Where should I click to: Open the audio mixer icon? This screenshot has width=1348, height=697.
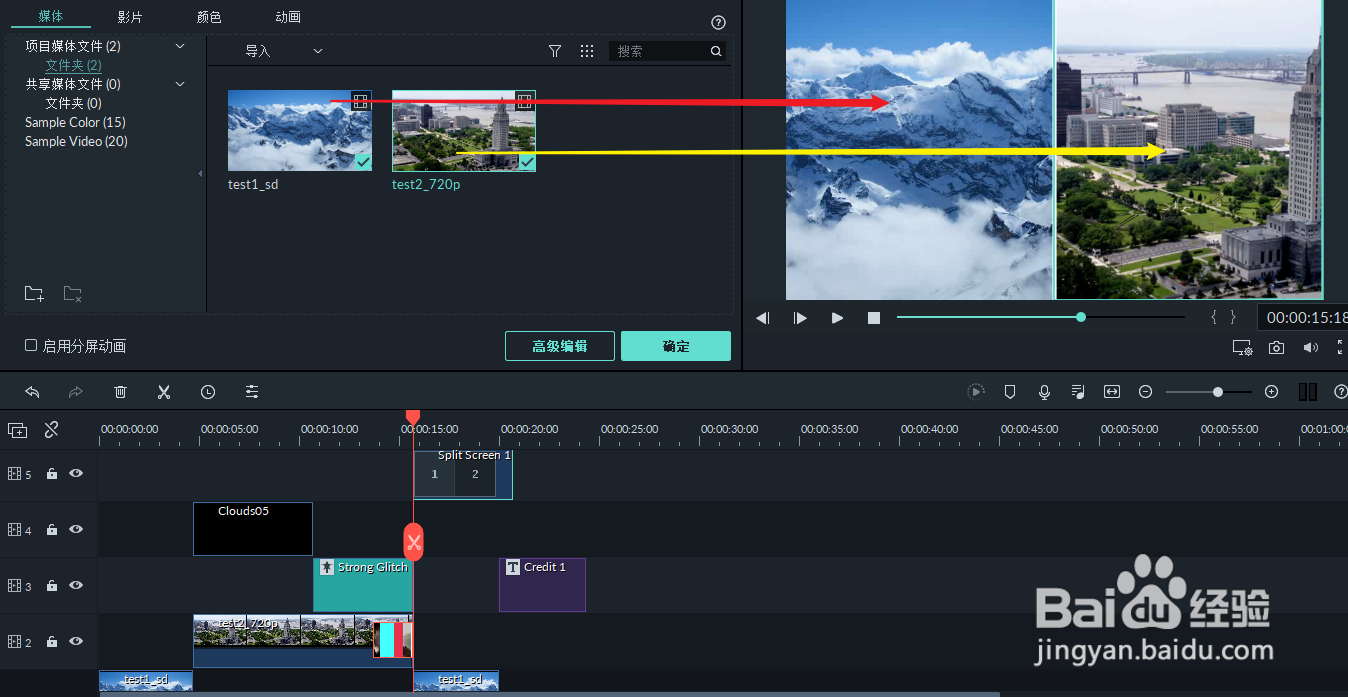click(x=1078, y=391)
